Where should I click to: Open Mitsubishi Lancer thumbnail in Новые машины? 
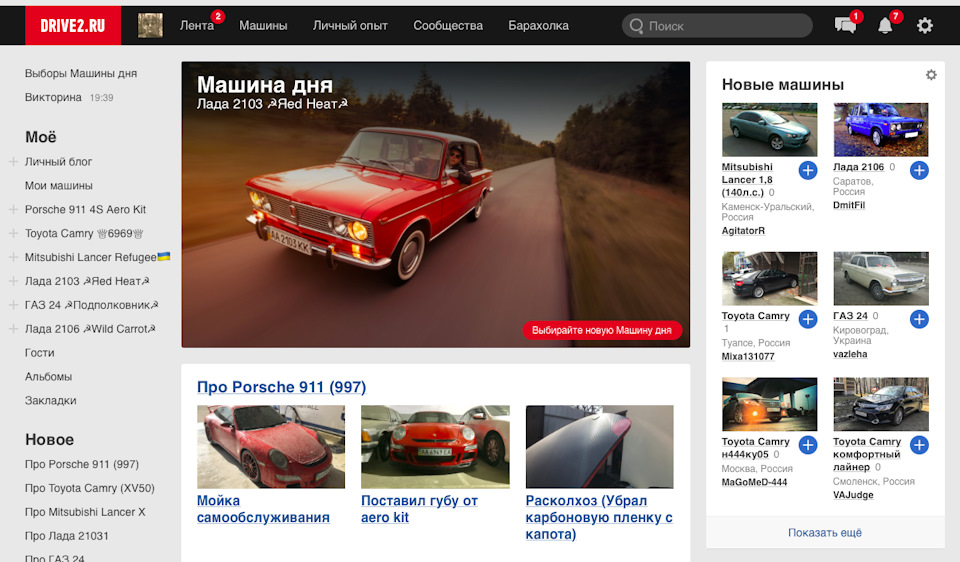coord(769,129)
